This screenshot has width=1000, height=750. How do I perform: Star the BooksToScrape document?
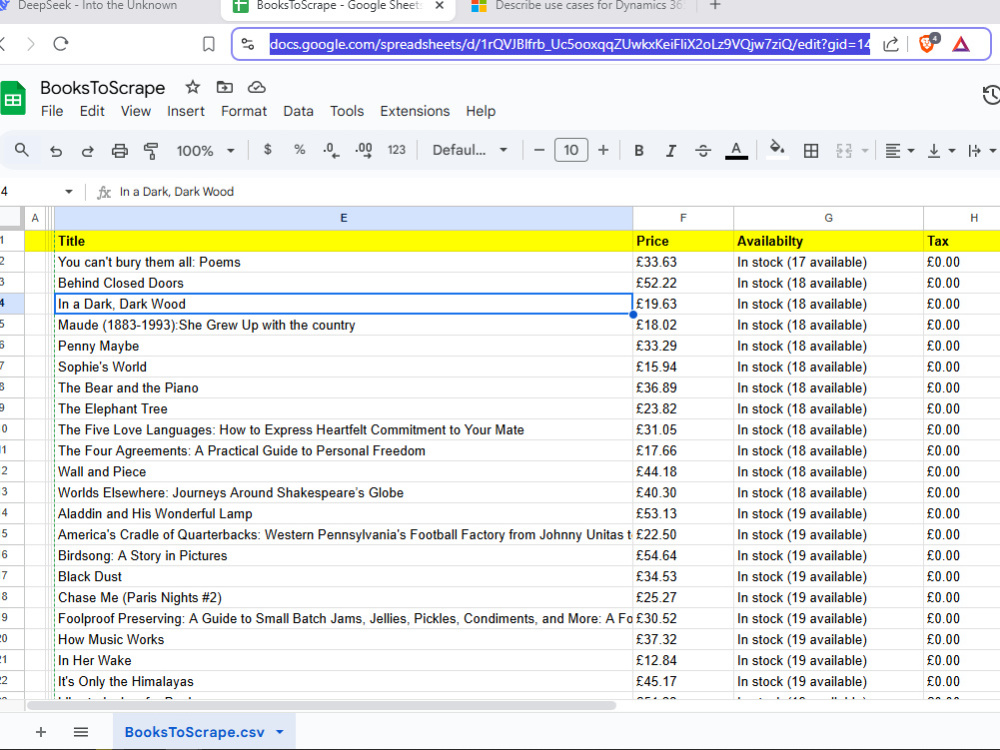point(193,87)
